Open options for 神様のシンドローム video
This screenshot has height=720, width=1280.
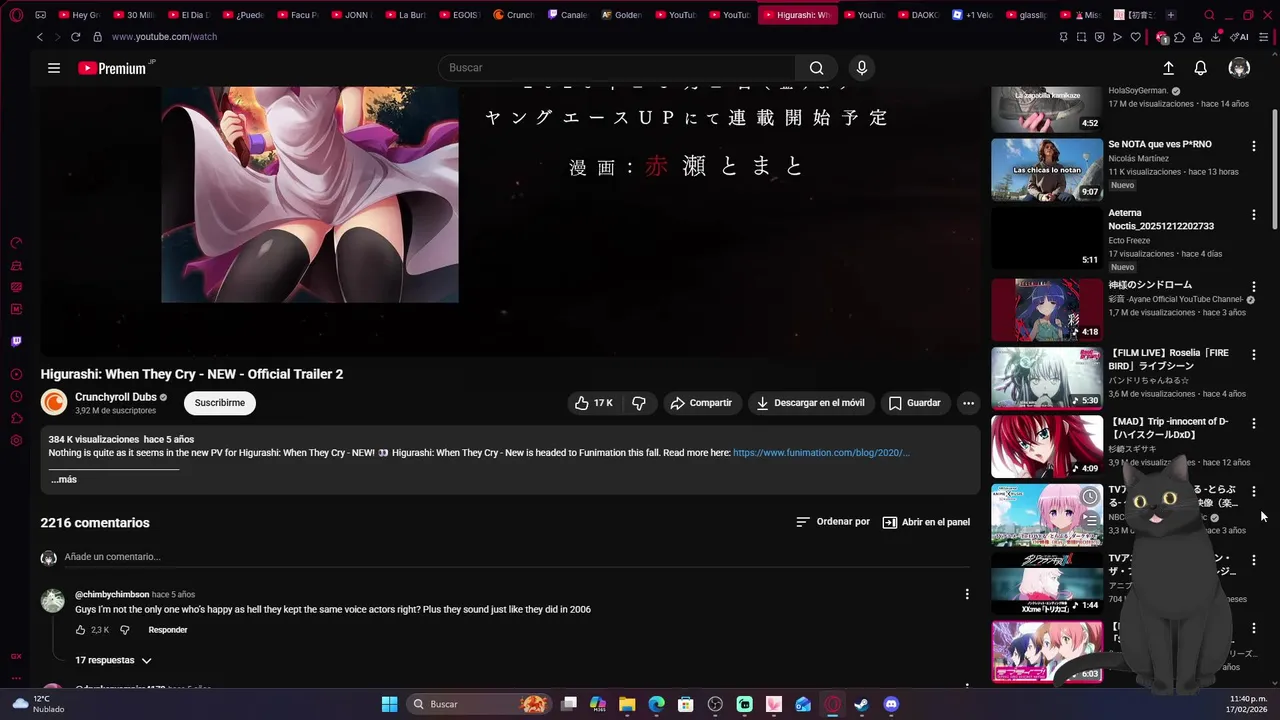pyautogui.click(x=1253, y=287)
